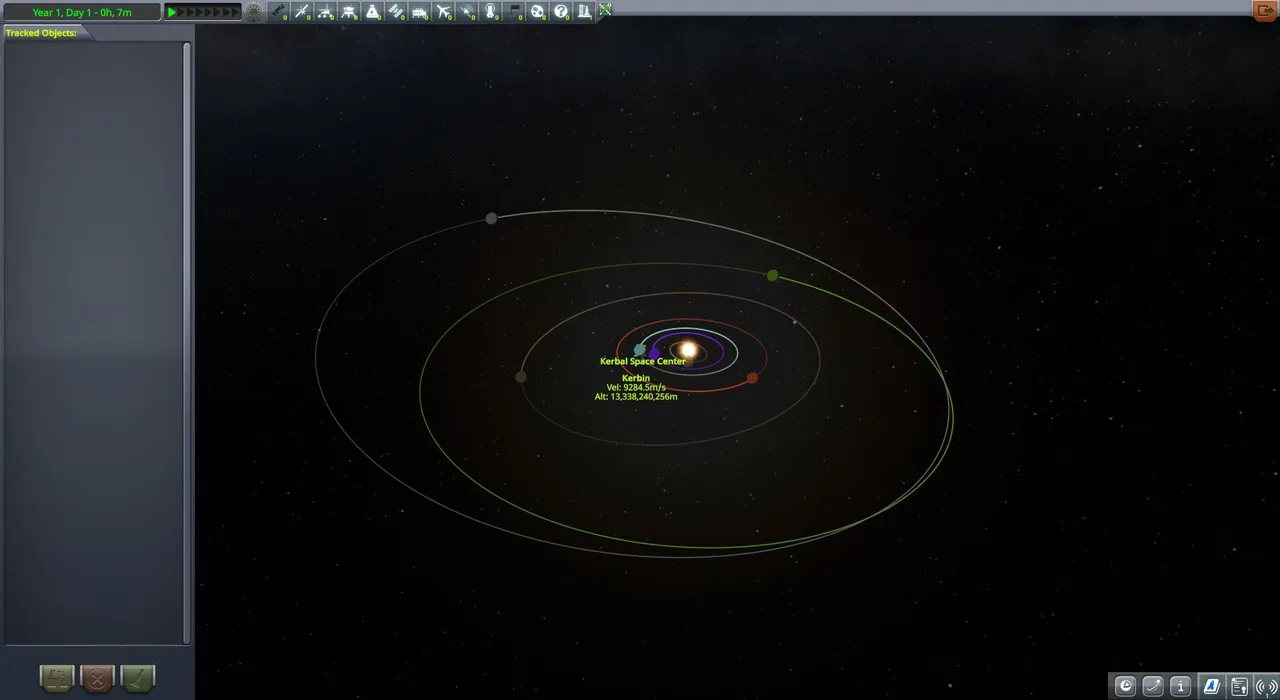This screenshot has height=700, width=1280.
Task: Click the first time warp arrow
Action: 181,12
